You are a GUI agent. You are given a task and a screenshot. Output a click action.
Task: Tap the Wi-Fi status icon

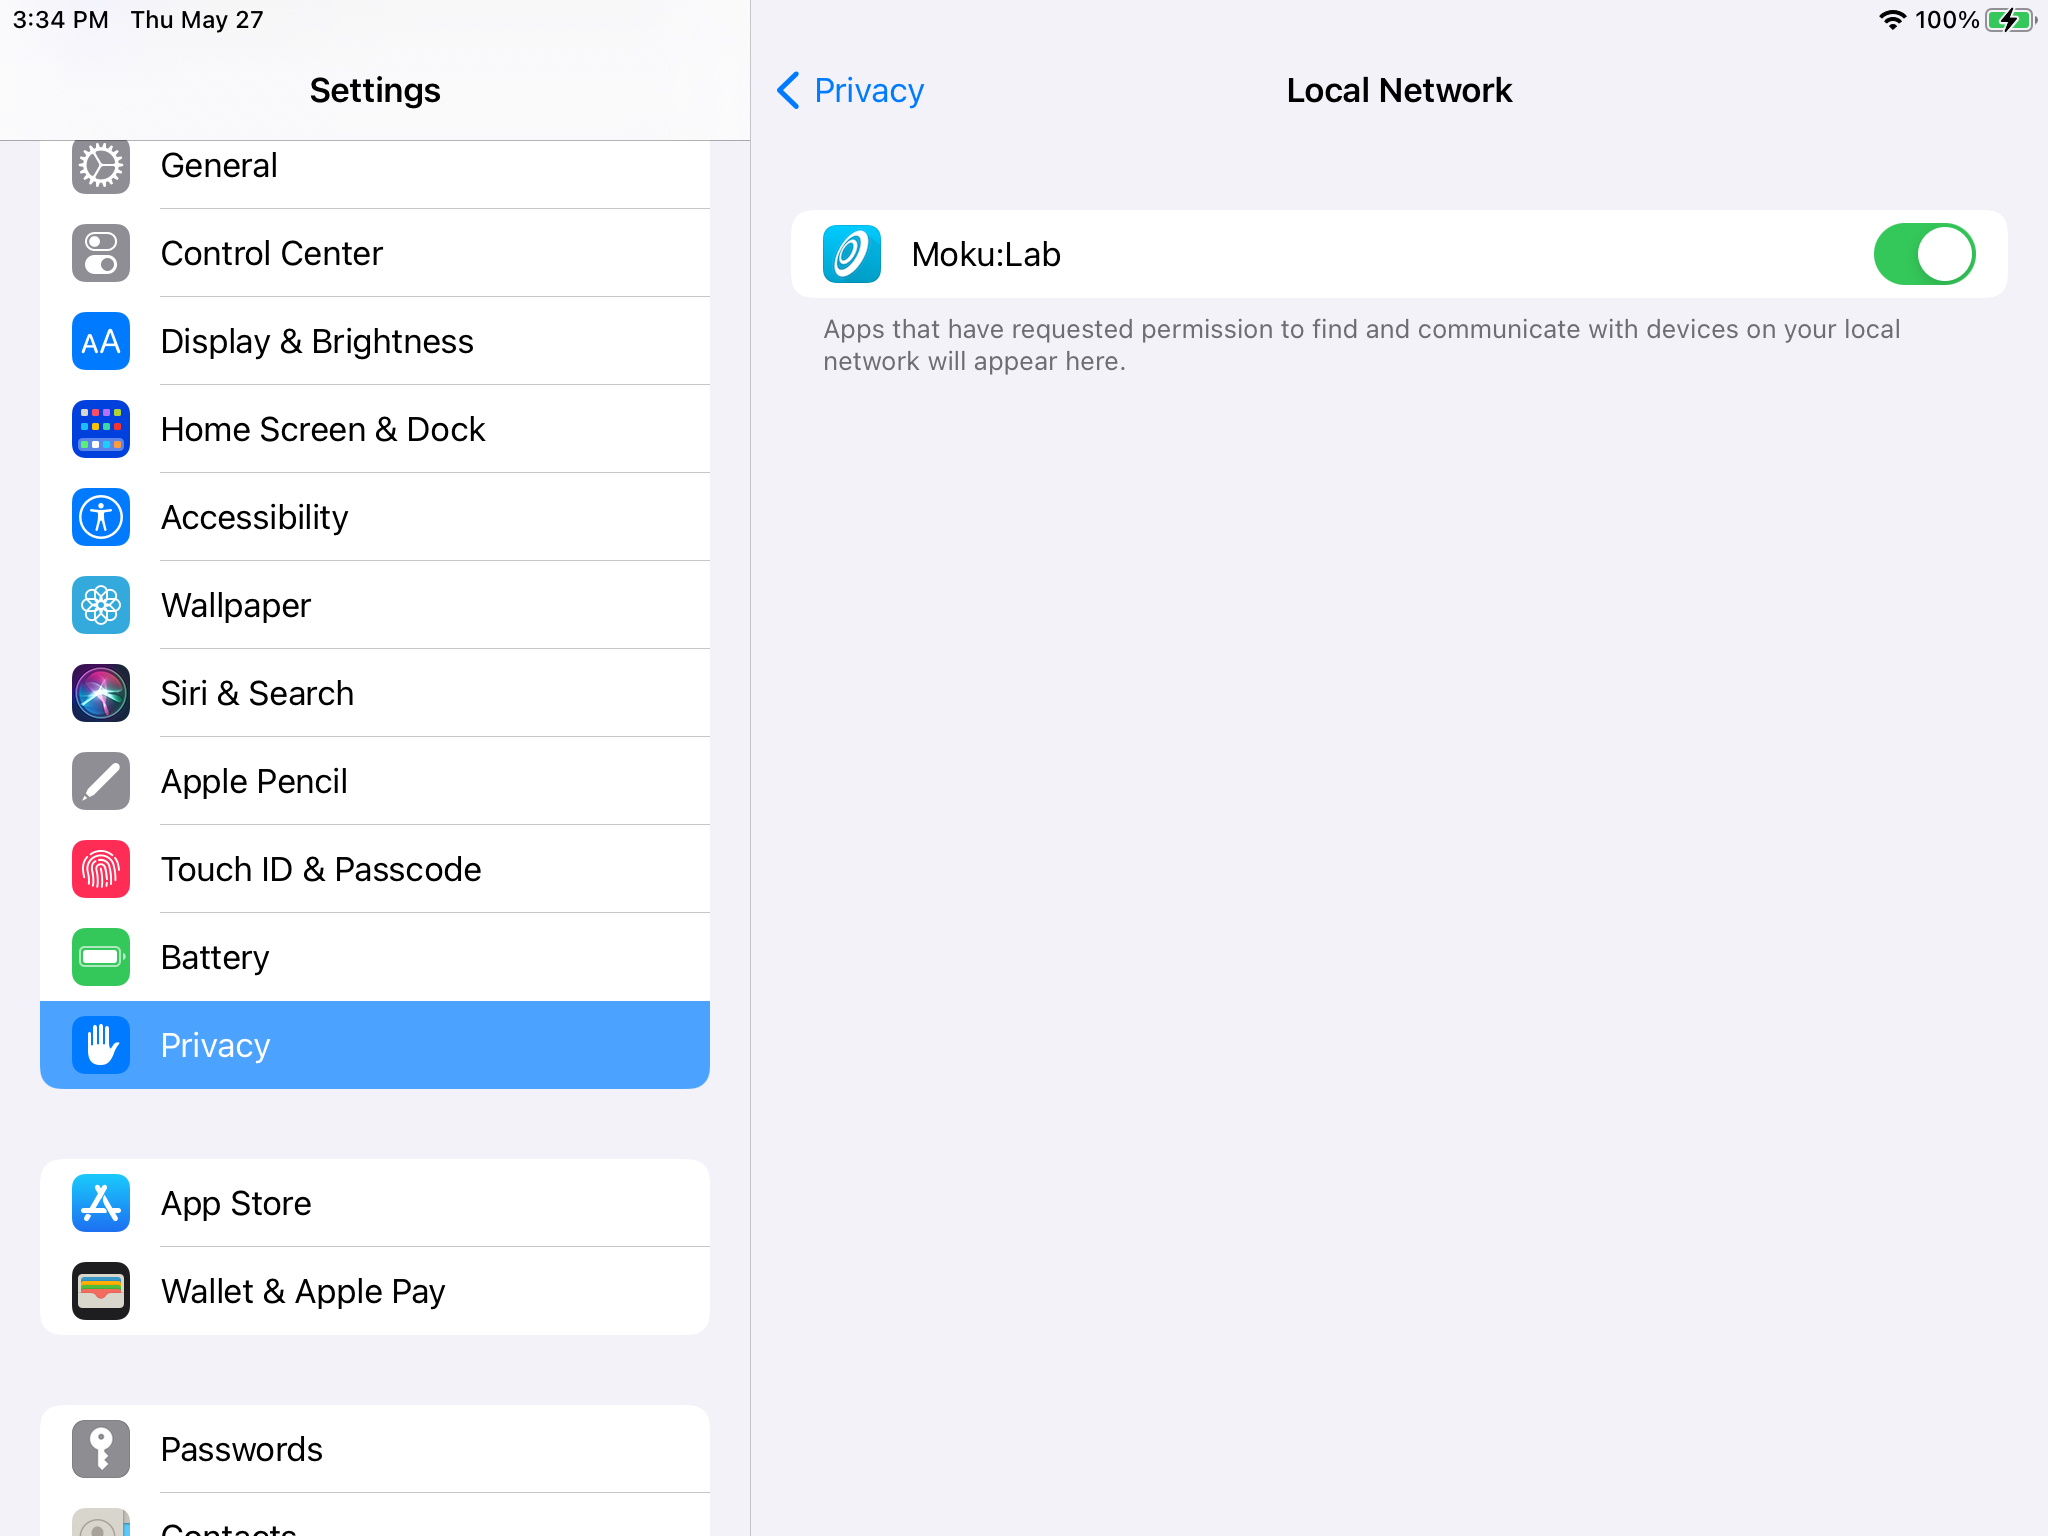point(1892,20)
